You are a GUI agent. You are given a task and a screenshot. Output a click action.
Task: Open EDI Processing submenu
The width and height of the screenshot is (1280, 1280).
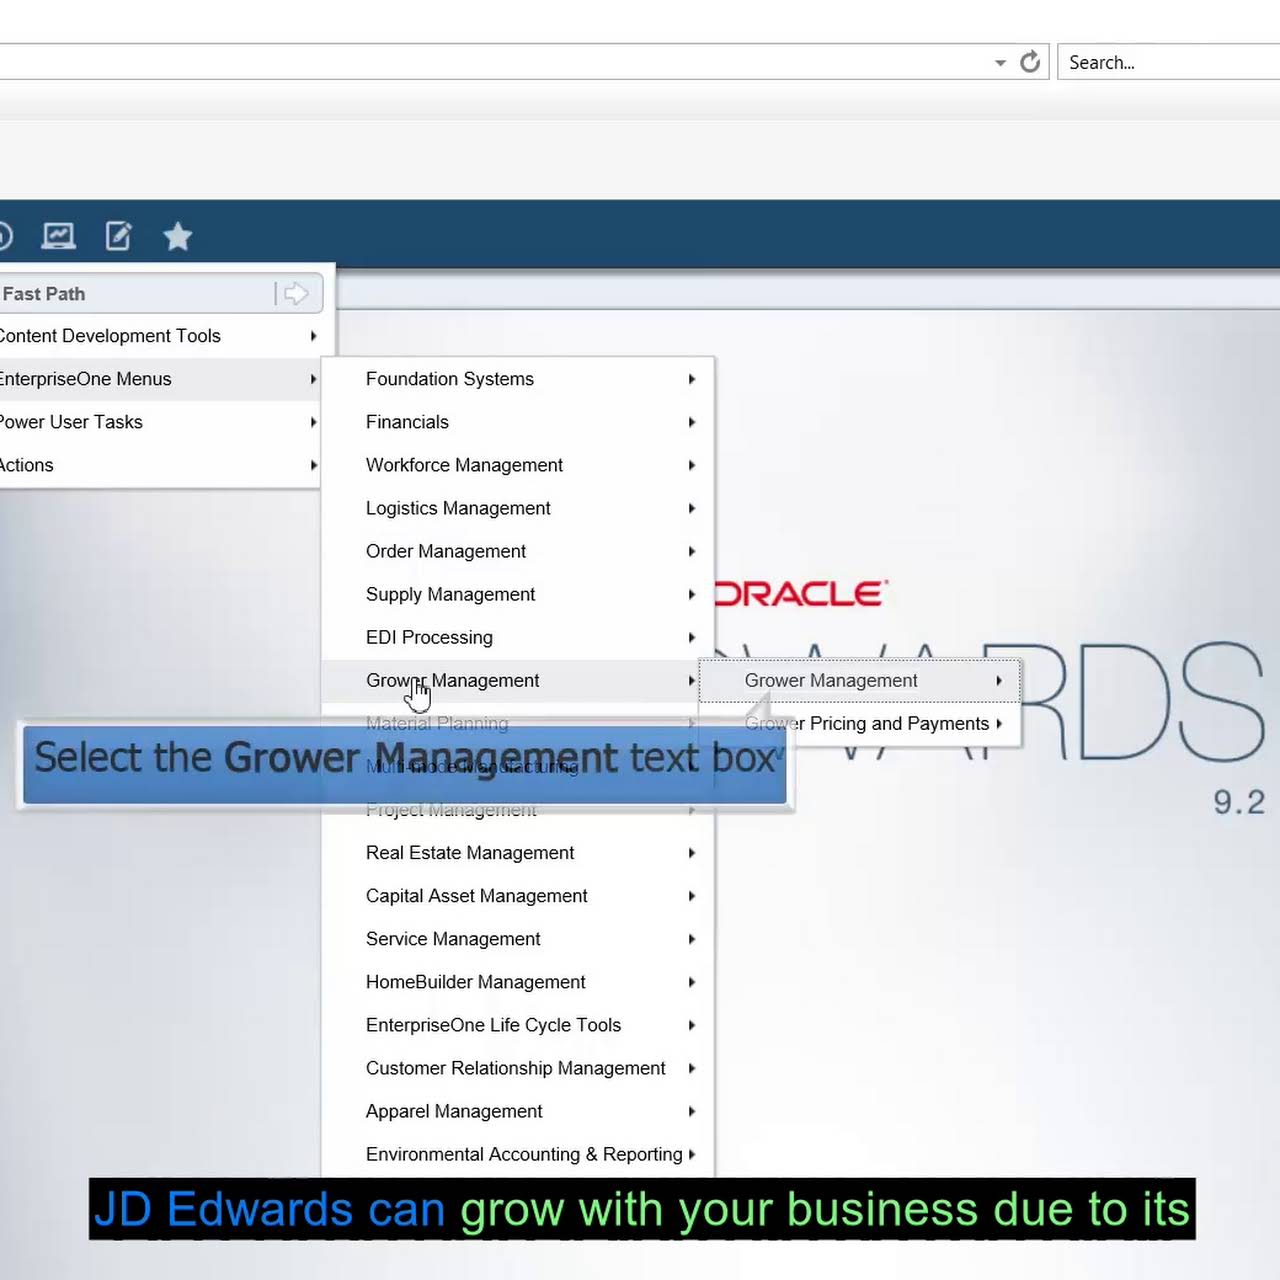point(518,637)
